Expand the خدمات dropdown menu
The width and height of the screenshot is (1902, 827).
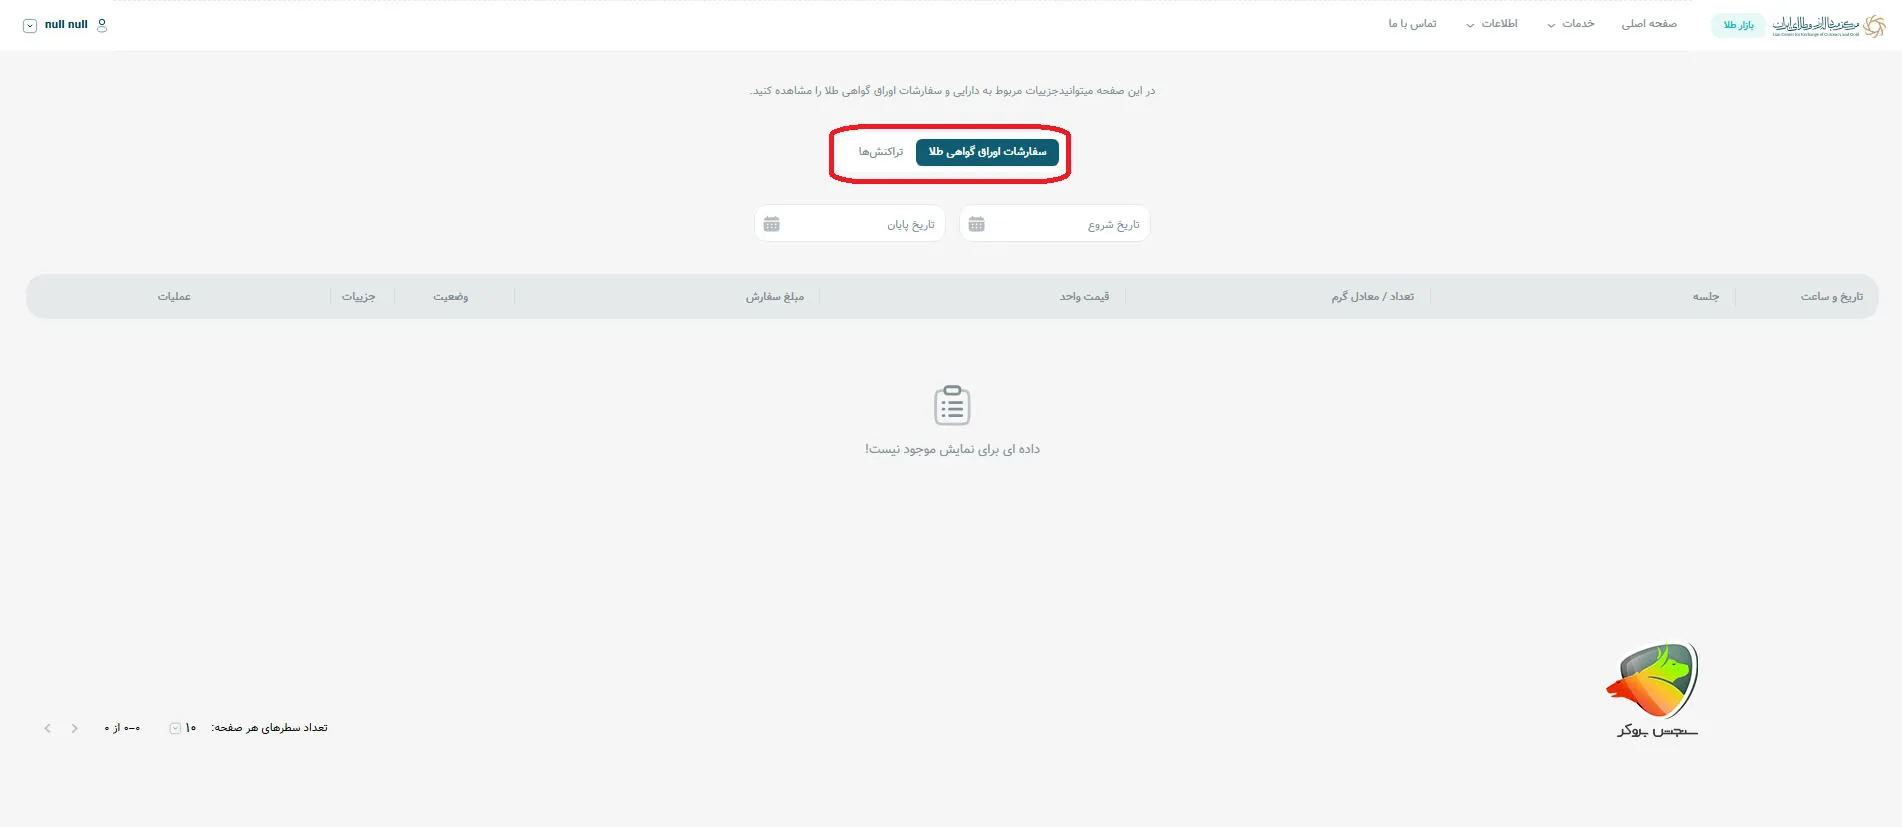point(1571,24)
